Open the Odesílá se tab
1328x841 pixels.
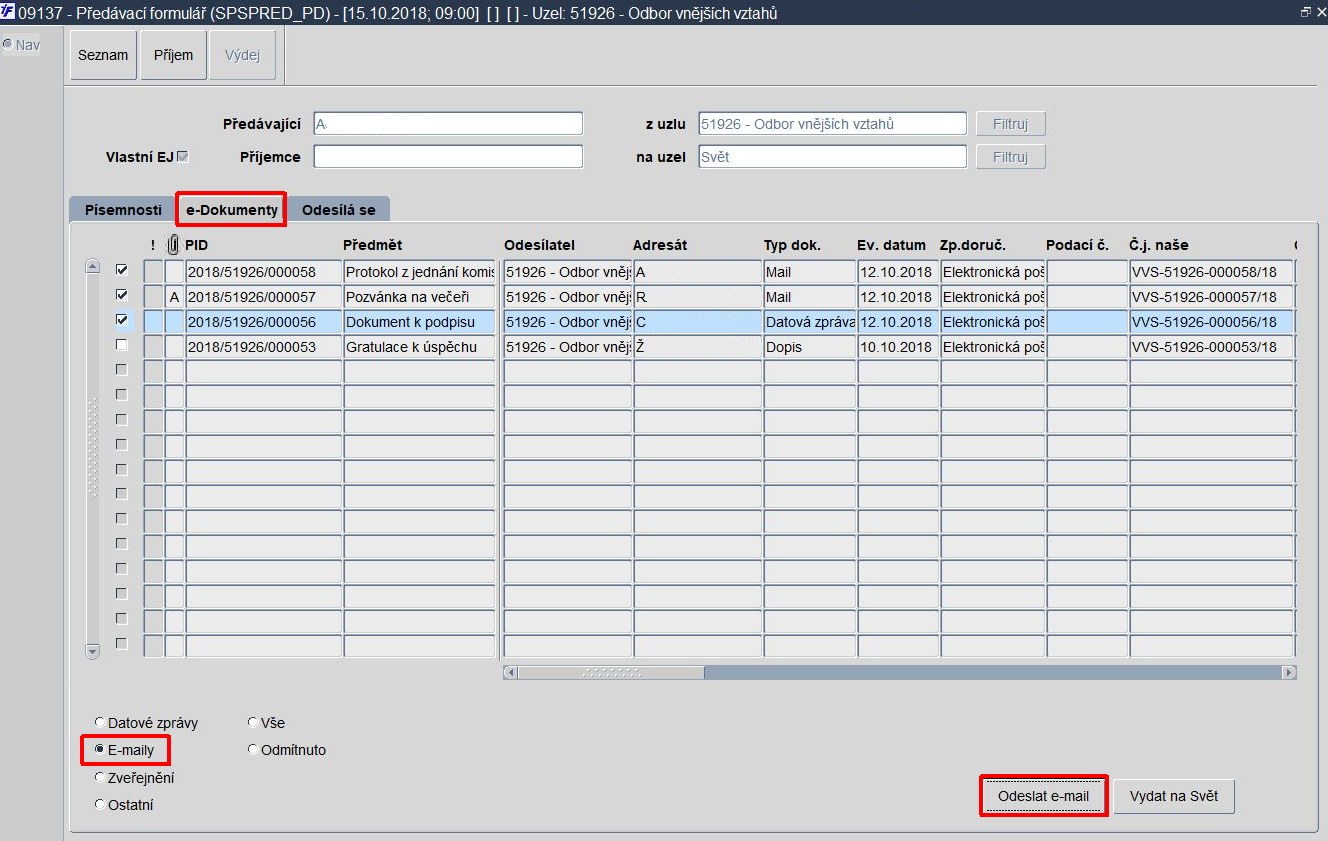[339, 210]
